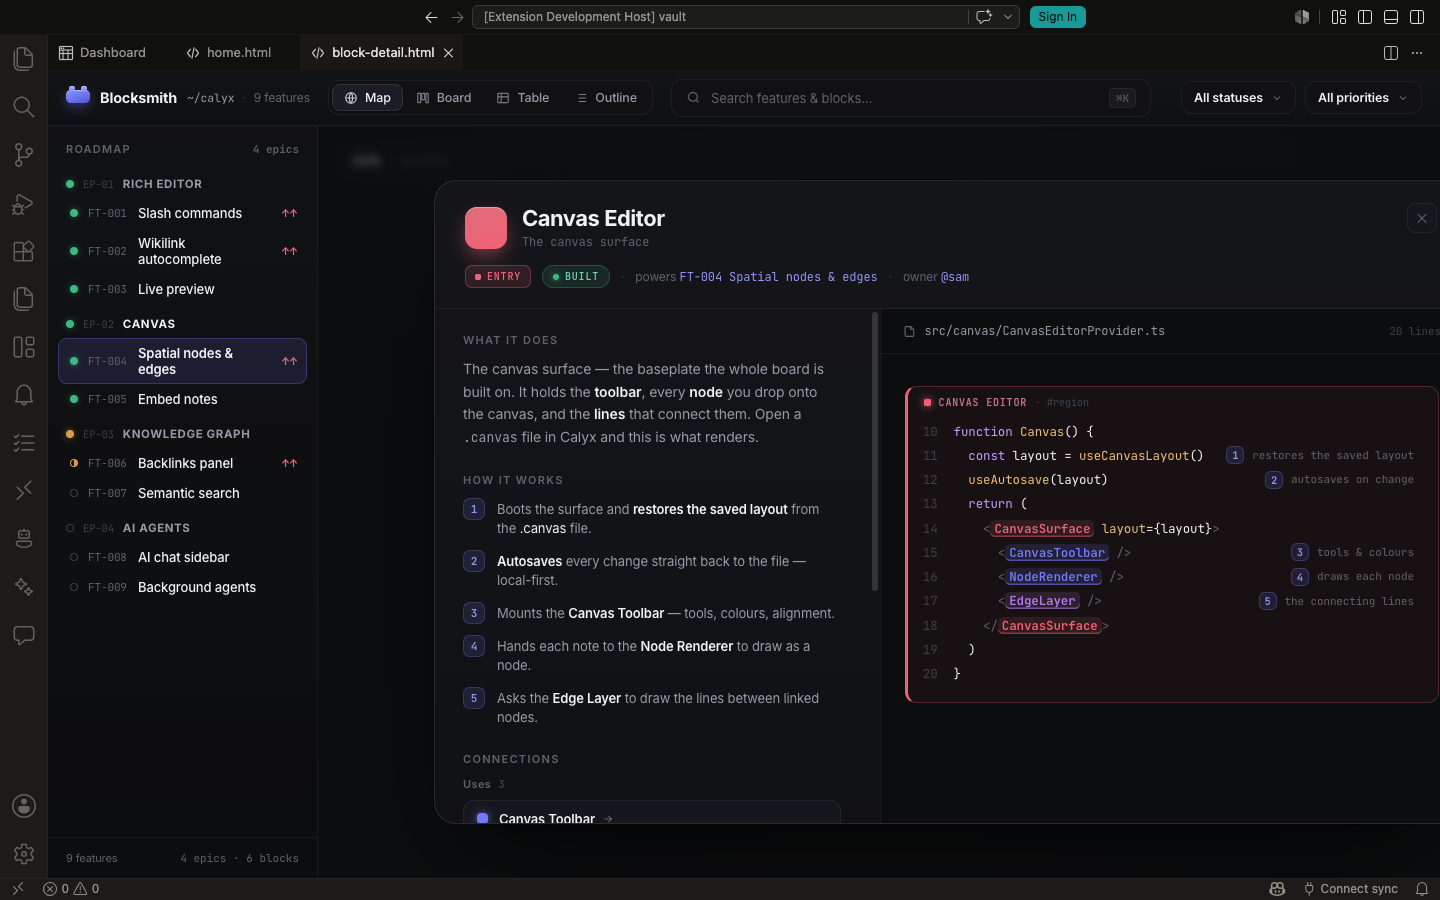Open the Search view in activity bar
1440x900 pixels.
coord(24,107)
